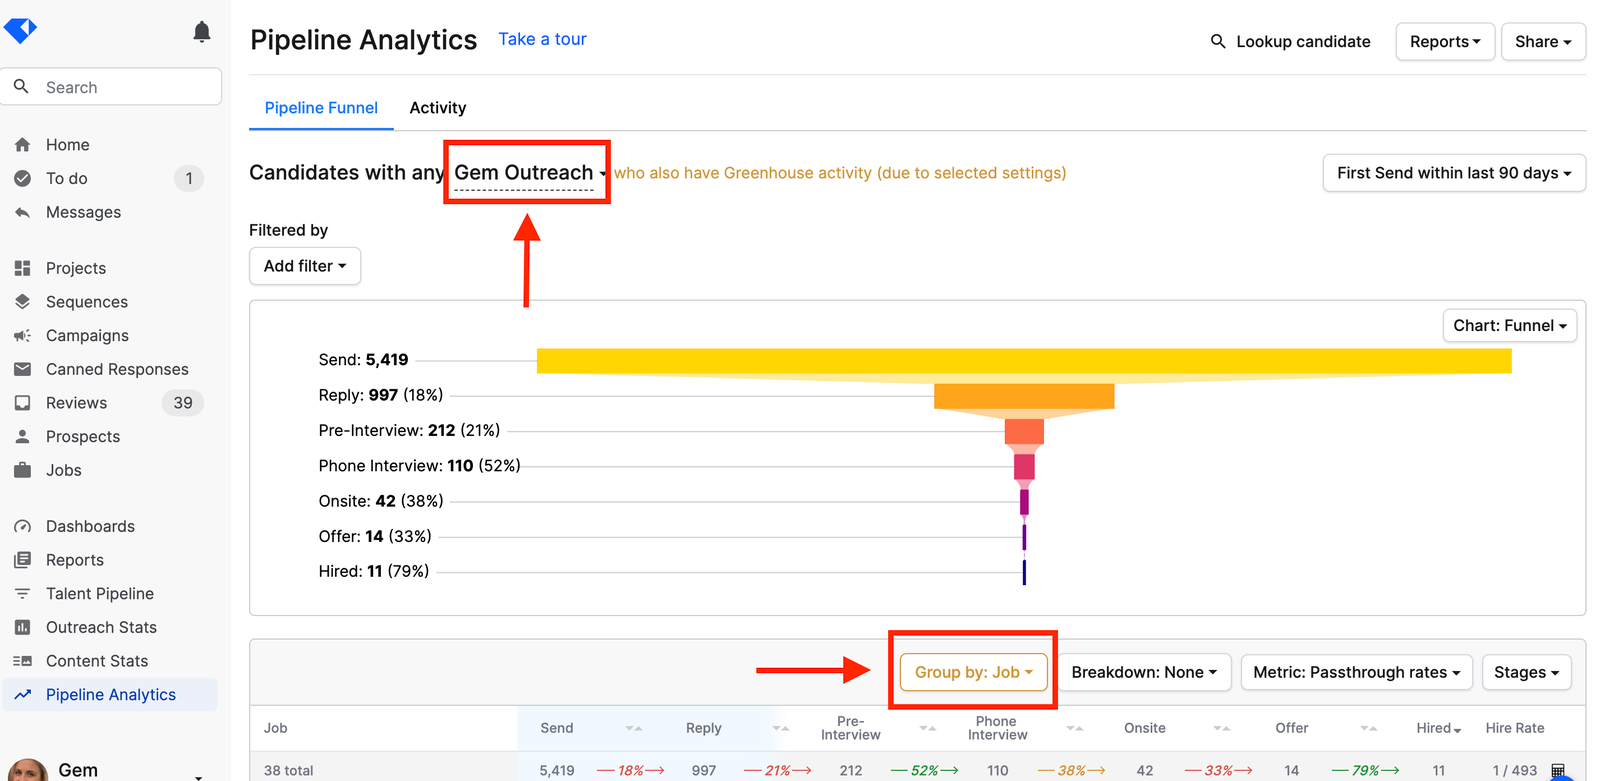Click the calculator icon in totals row
Screen dimensions: 1600x781
tap(1558, 770)
